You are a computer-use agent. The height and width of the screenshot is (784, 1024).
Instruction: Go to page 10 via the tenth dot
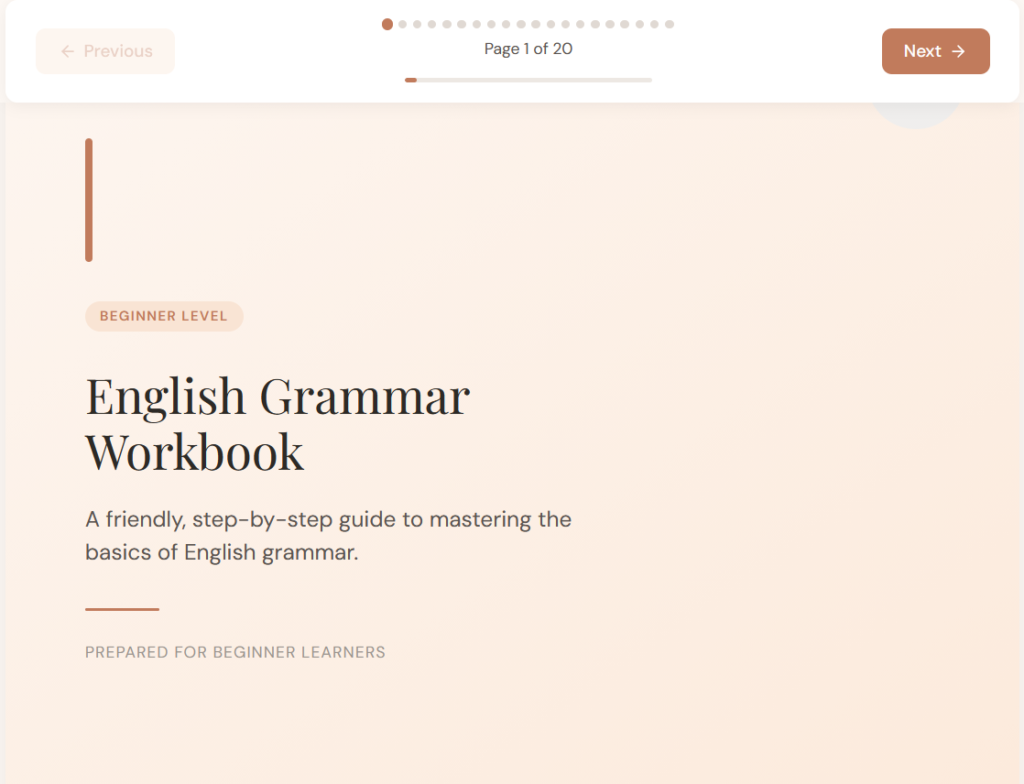521,24
